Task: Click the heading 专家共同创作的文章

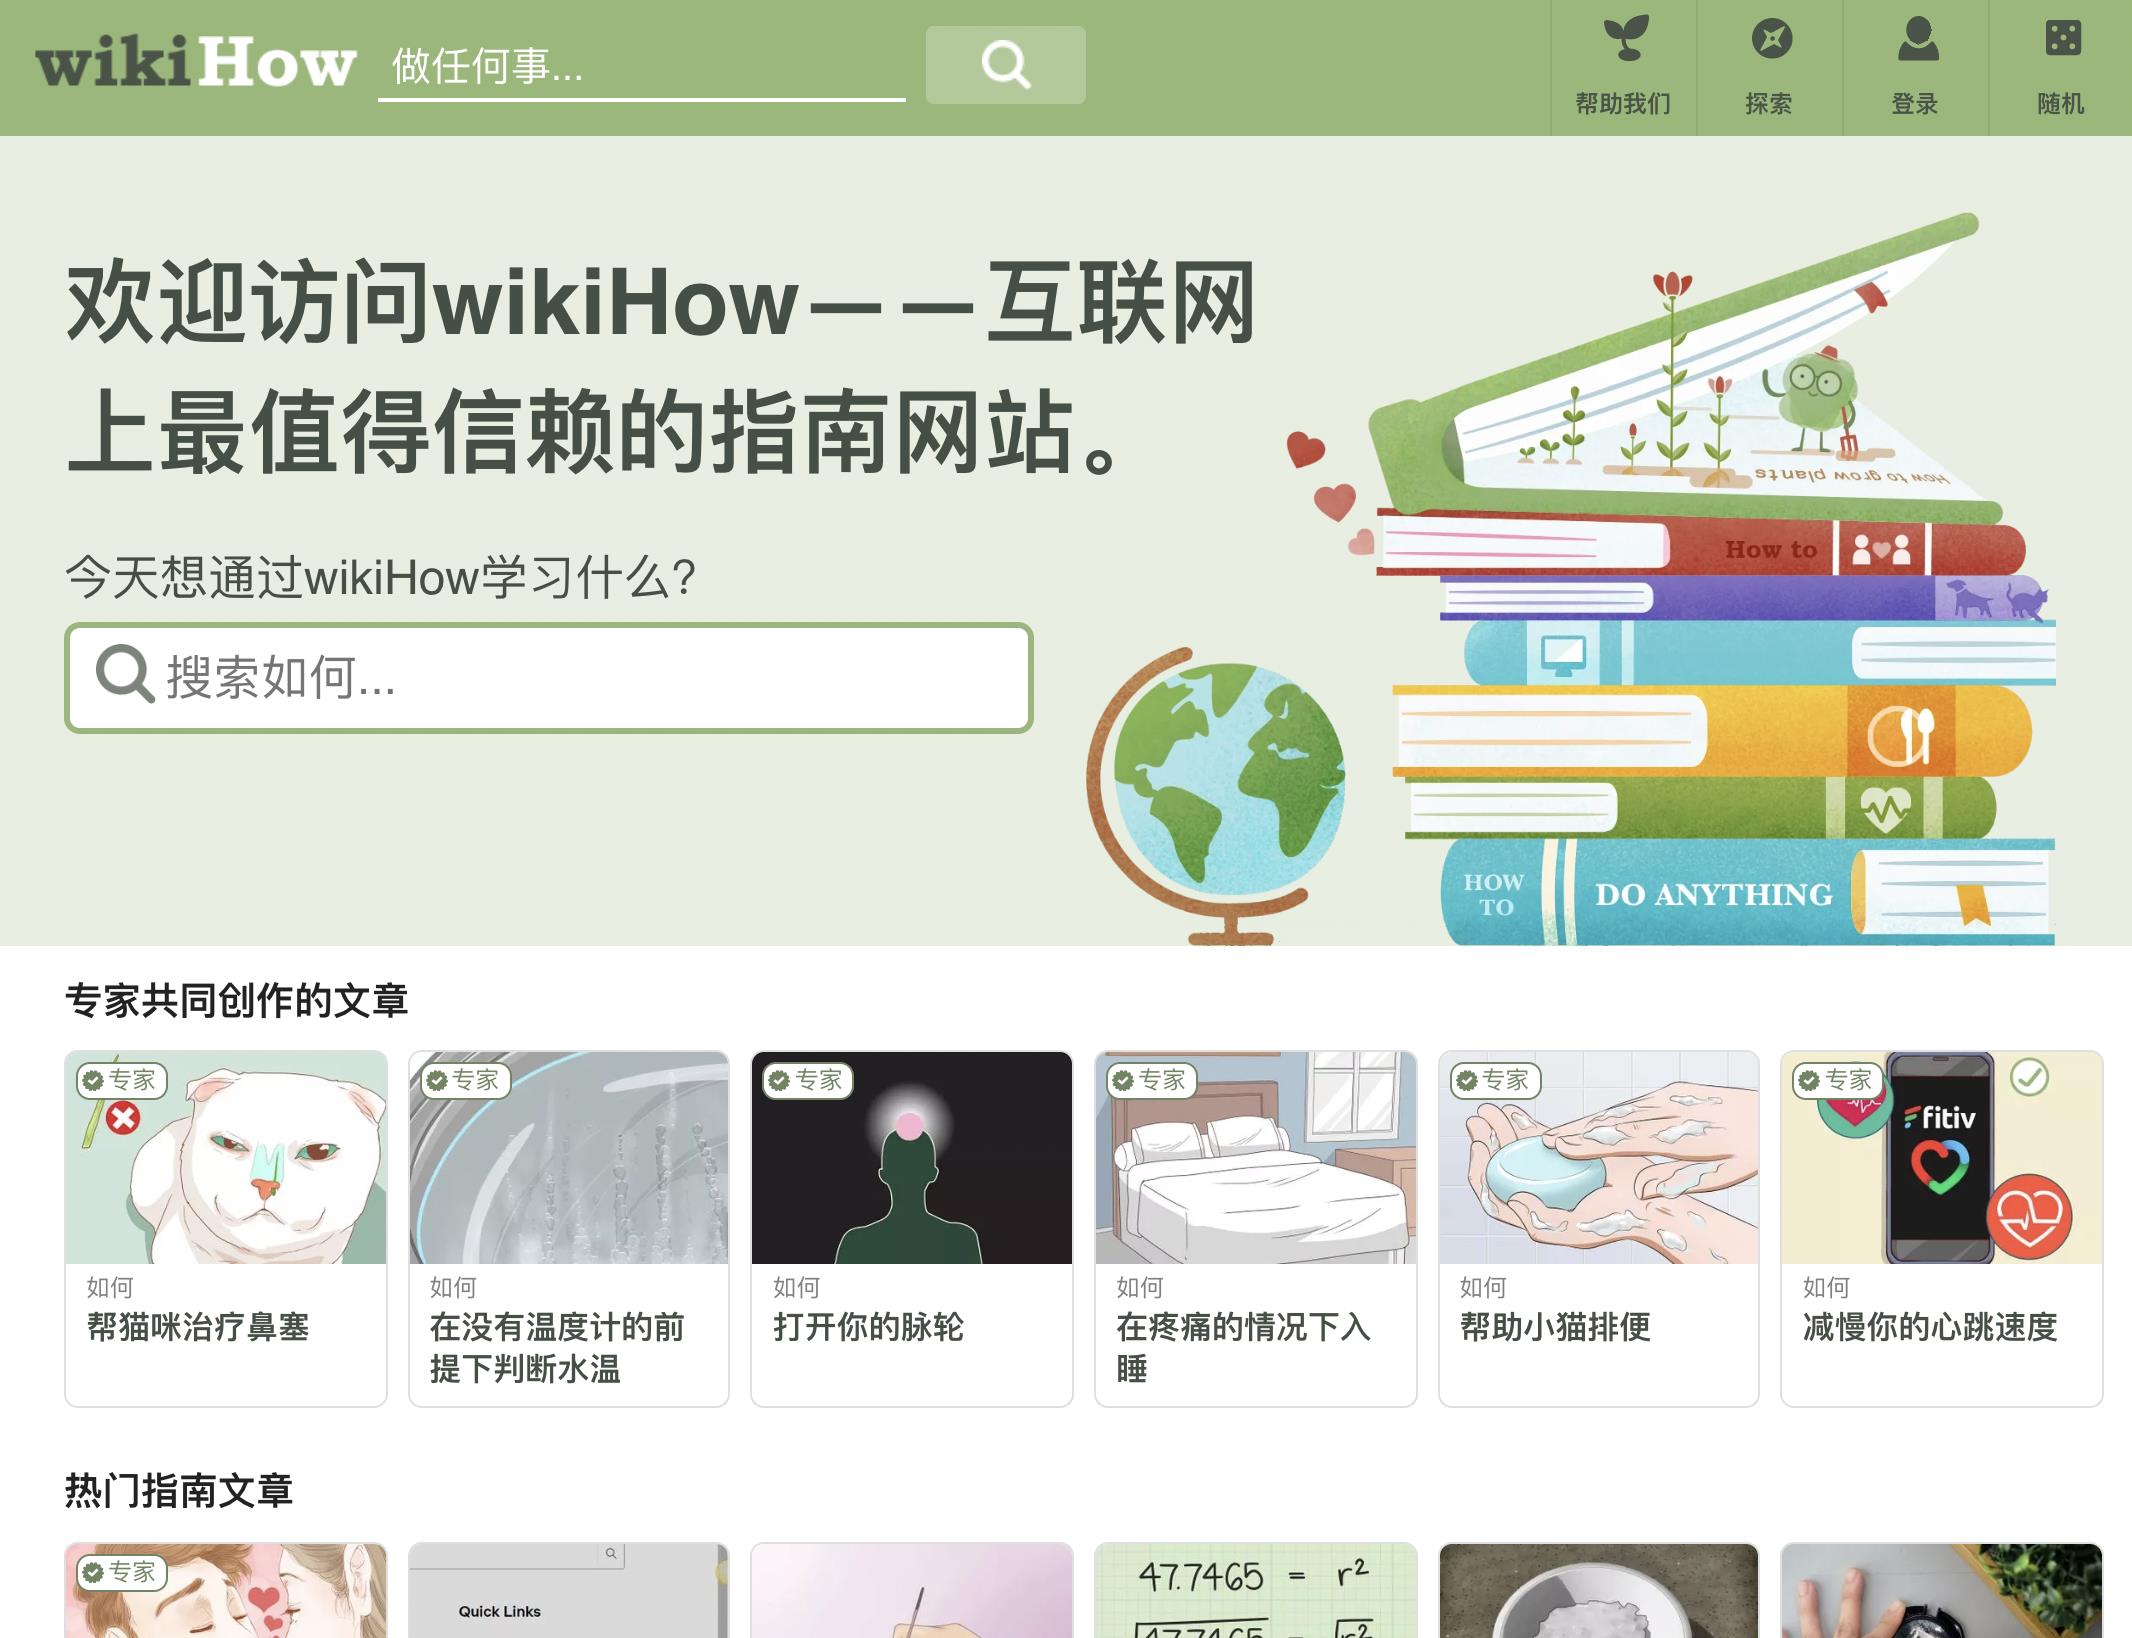Action: pos(237,1000)
